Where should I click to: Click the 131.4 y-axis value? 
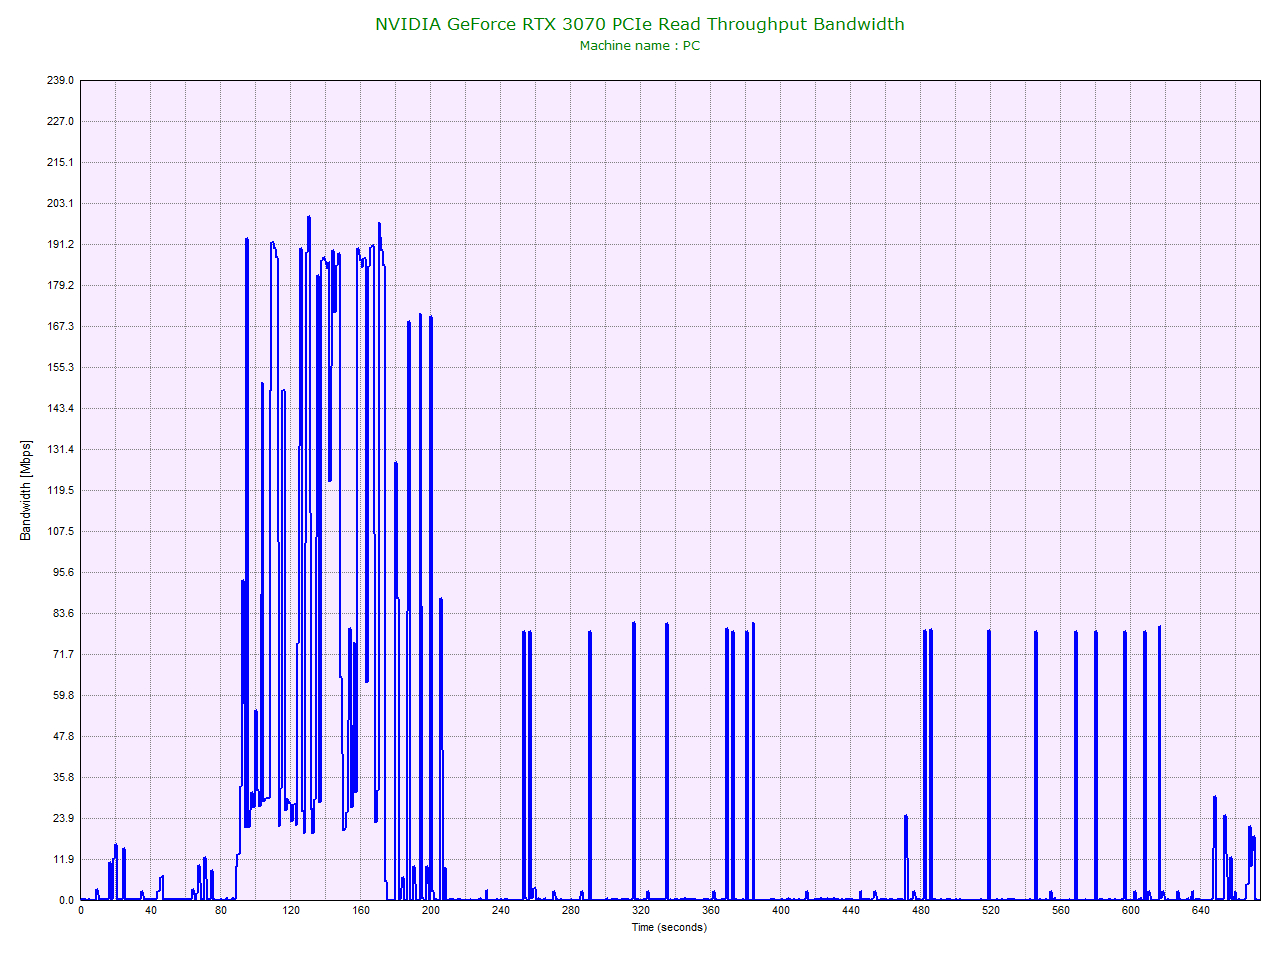61,449
